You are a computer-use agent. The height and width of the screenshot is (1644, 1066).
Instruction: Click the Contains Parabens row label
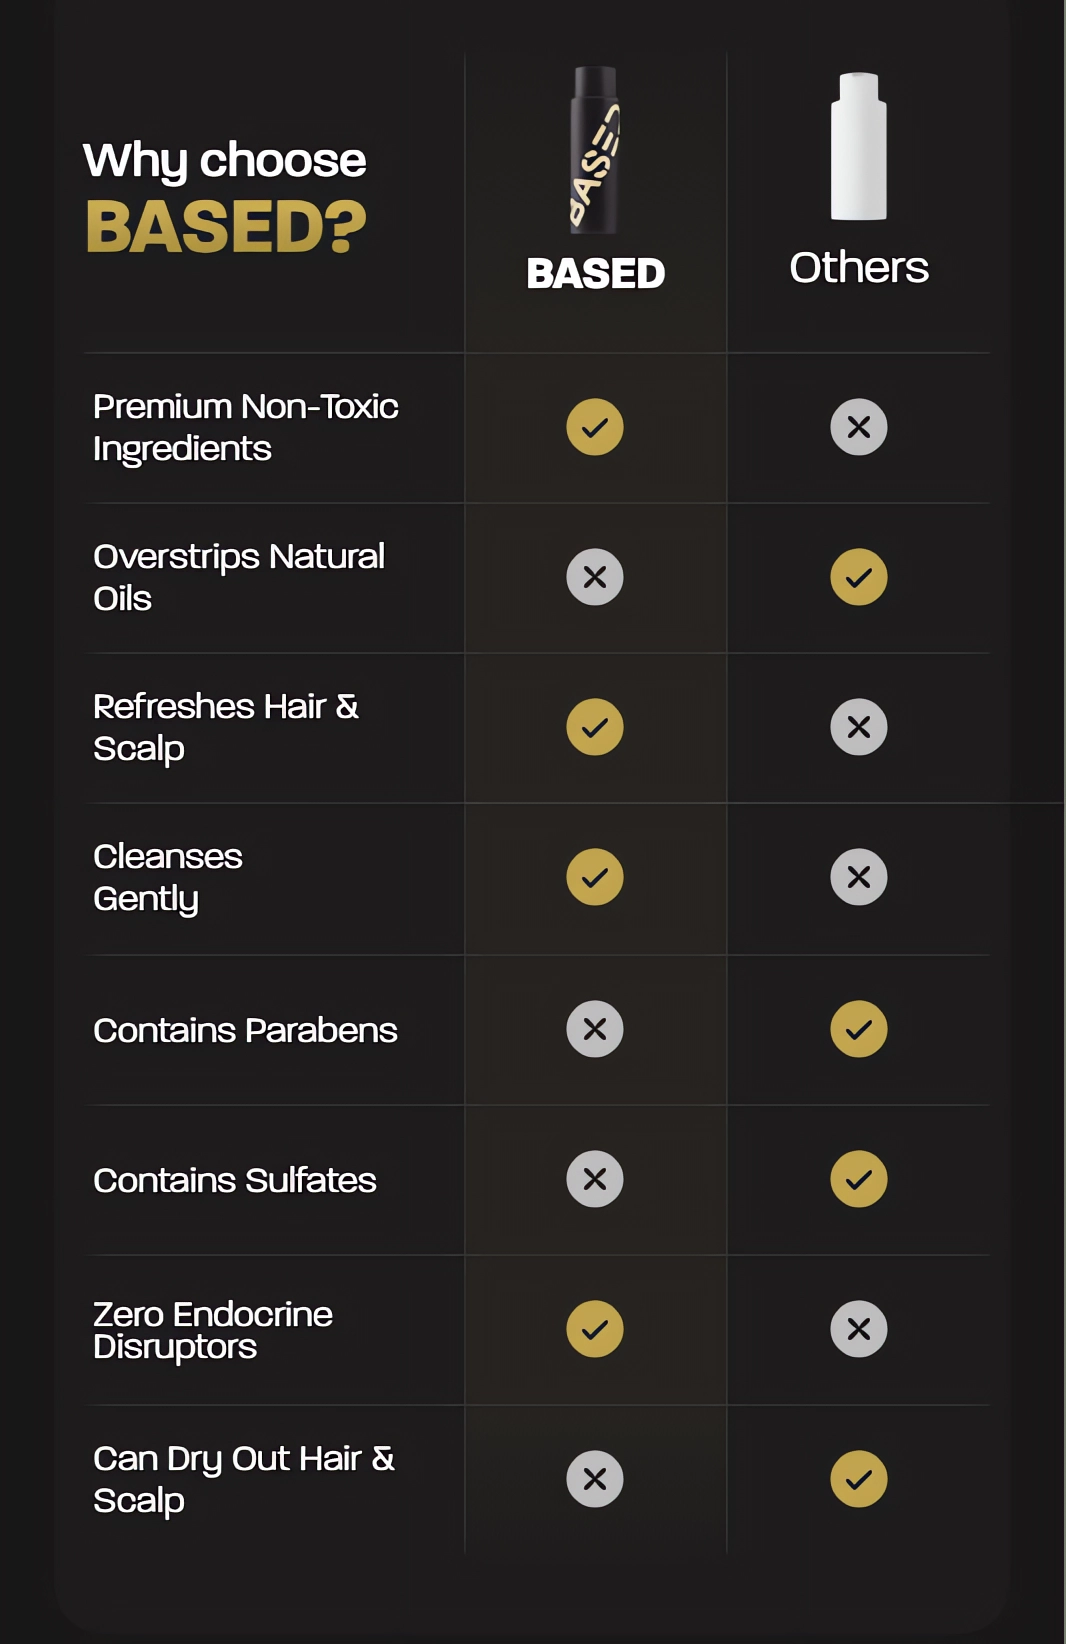[245, 1030]
